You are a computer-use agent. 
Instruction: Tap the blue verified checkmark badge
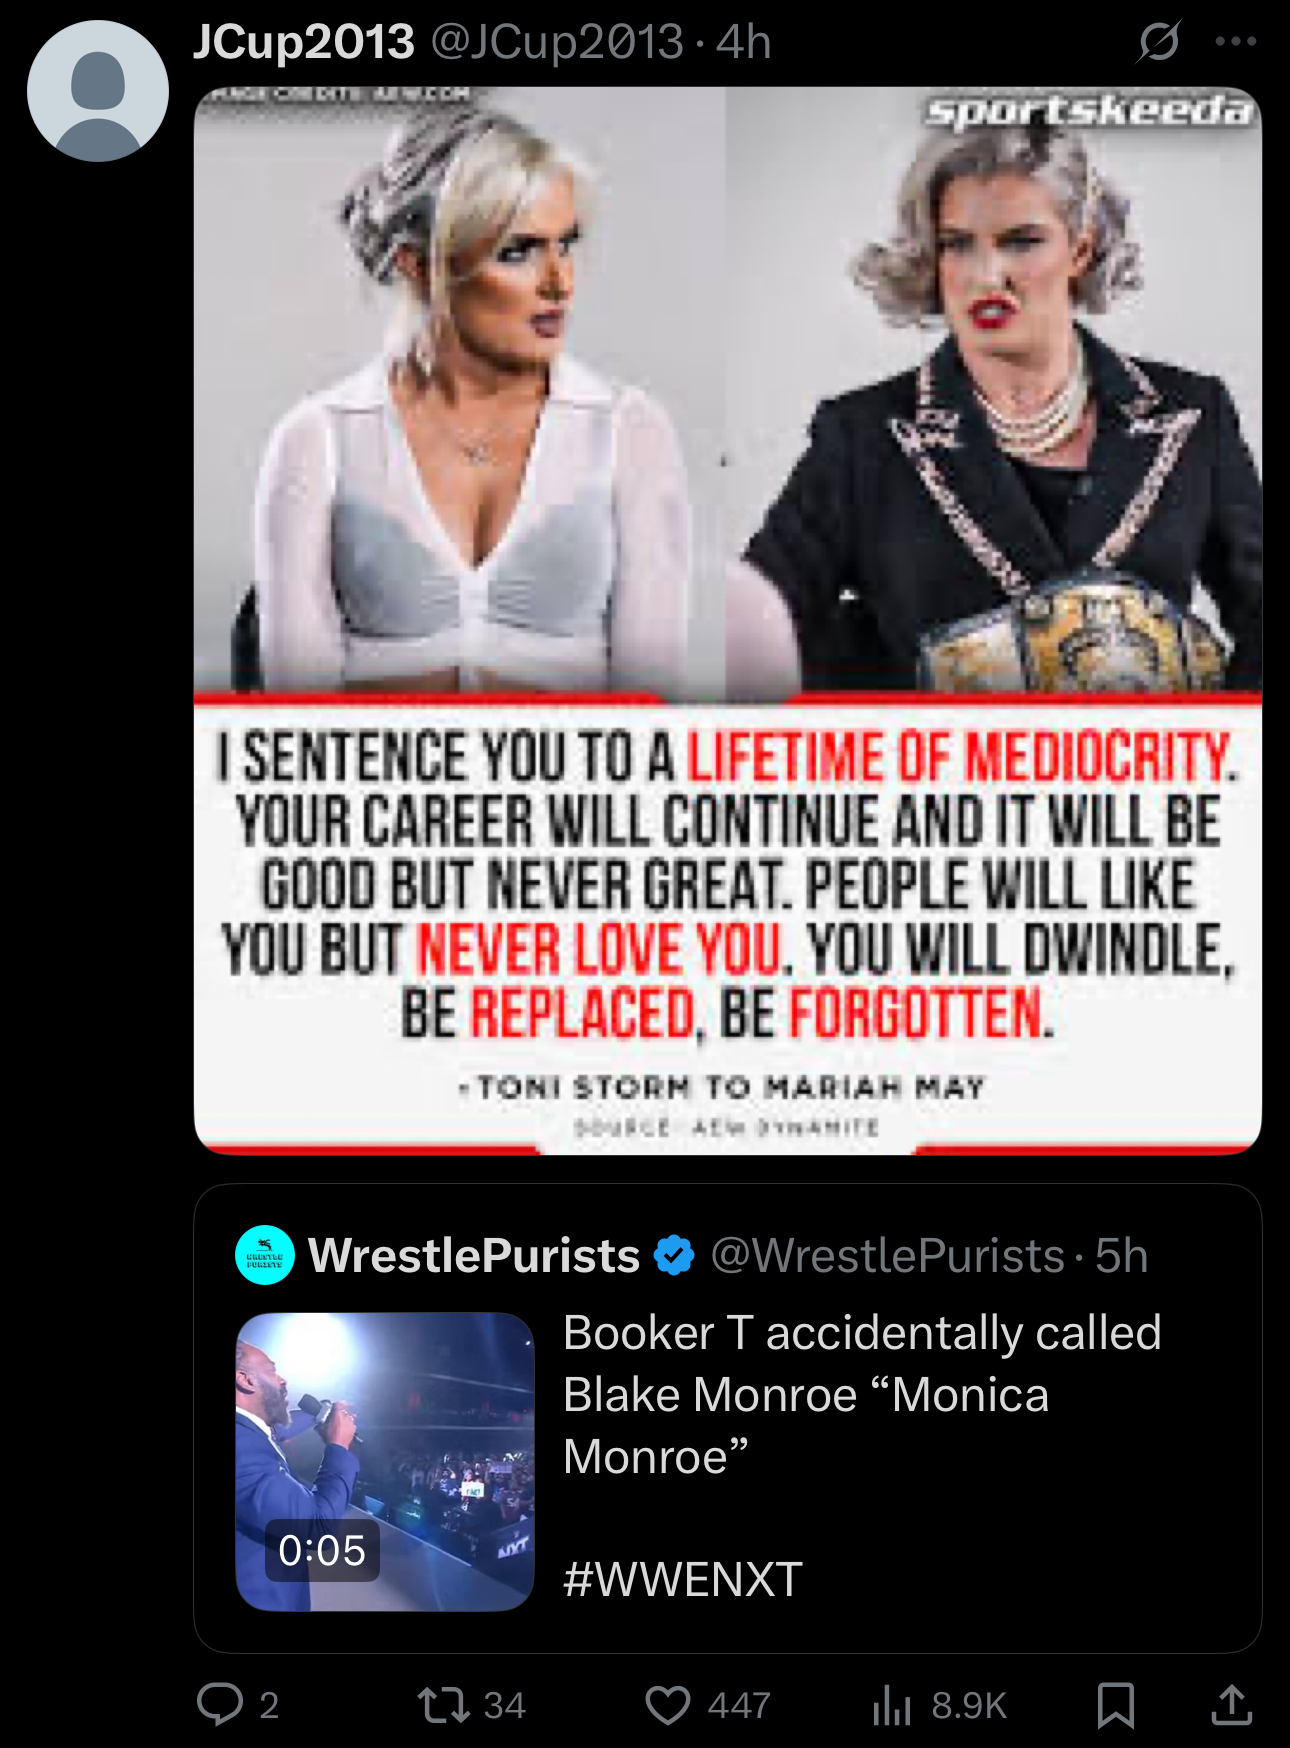coord(674,1256)
